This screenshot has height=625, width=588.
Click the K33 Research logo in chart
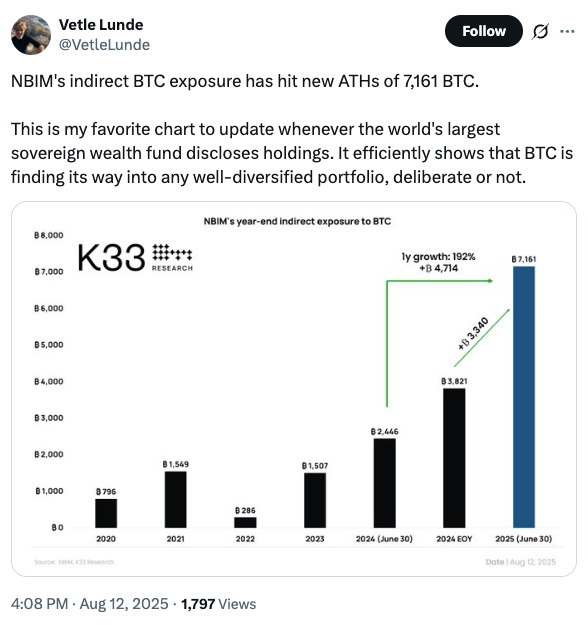coord(135,258)
